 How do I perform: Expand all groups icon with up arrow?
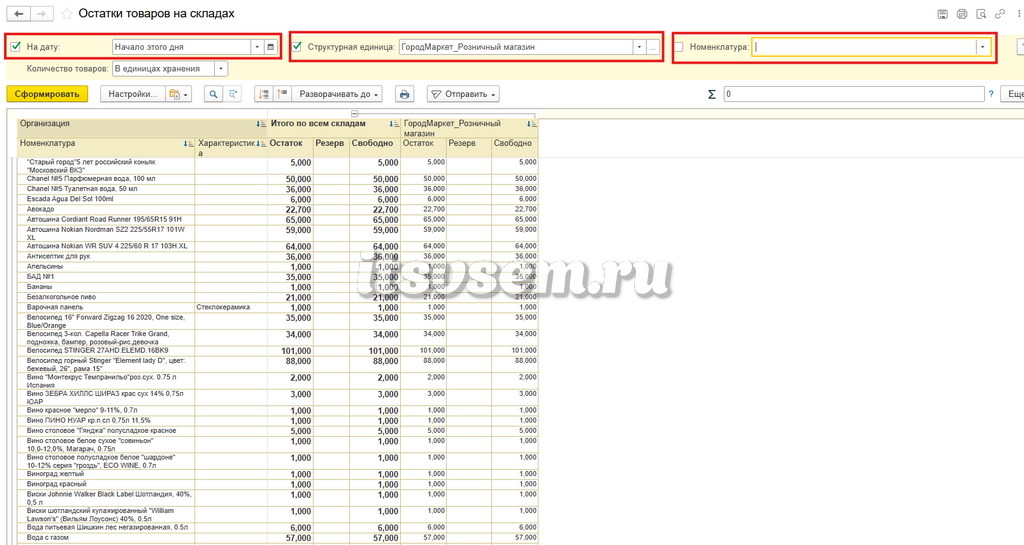tap(282, 94)
